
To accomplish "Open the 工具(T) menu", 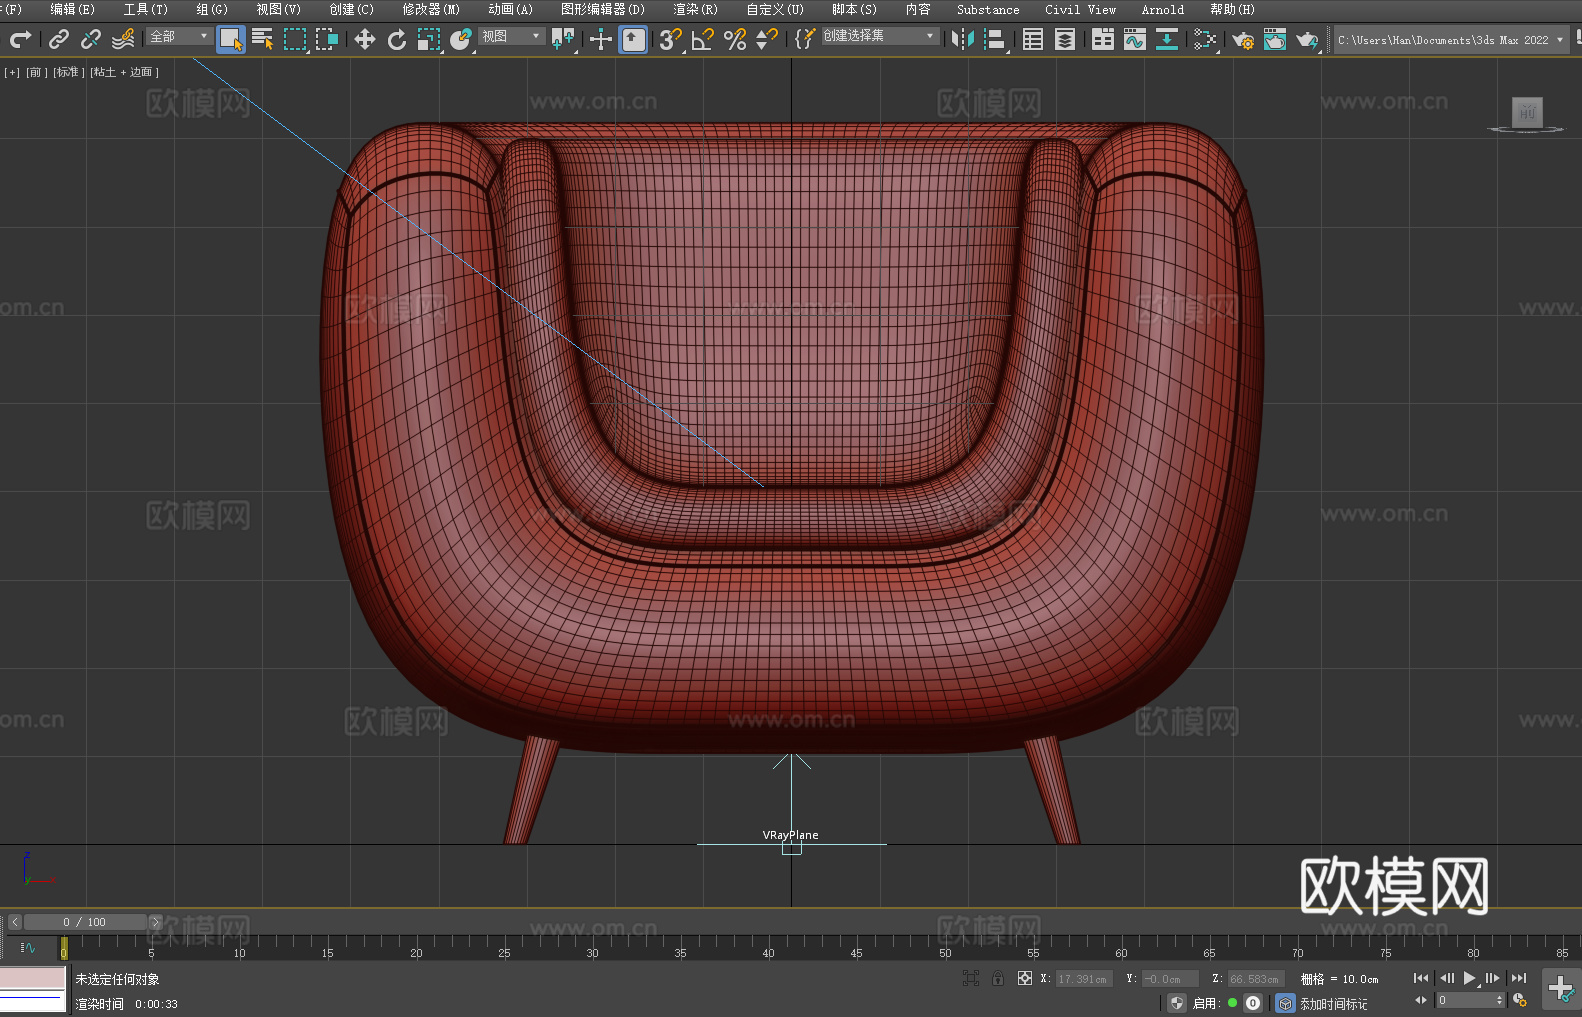I will [145, 9].
